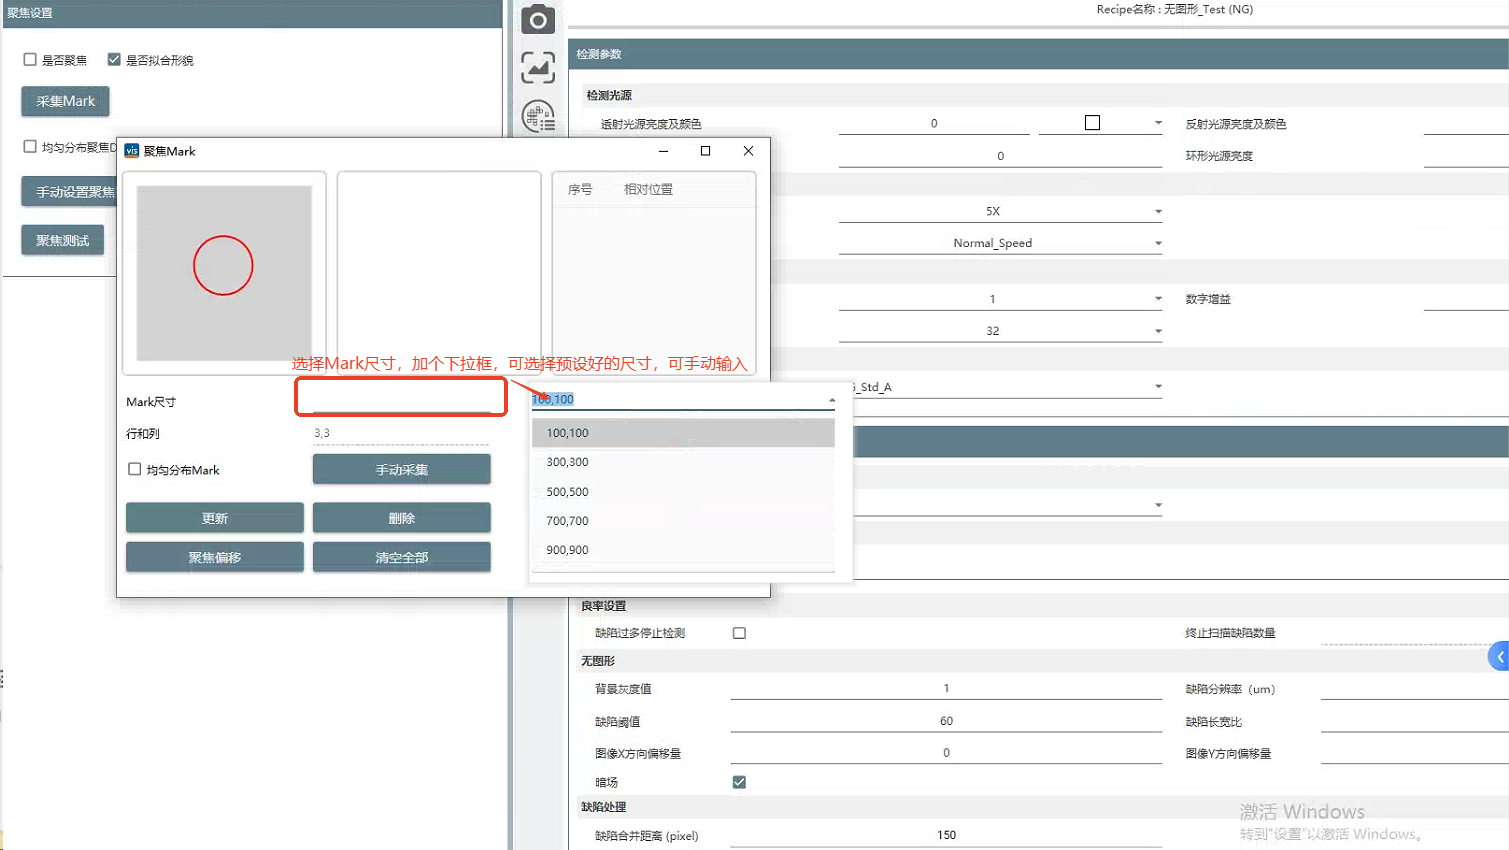The width and height of the screenshot is (1509, 850).
Task: Disable the 暗场 checkbox
Action: coord(739,782)
